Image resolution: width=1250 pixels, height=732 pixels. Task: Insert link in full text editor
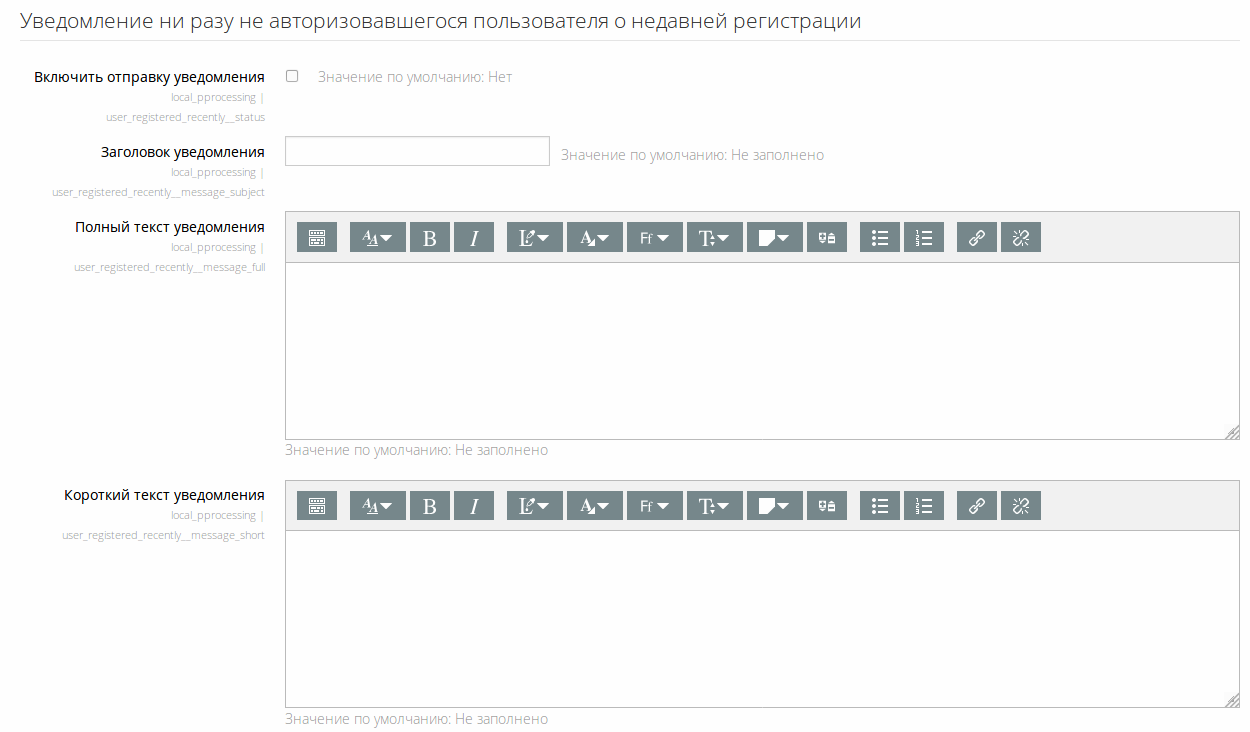point(977,237)
